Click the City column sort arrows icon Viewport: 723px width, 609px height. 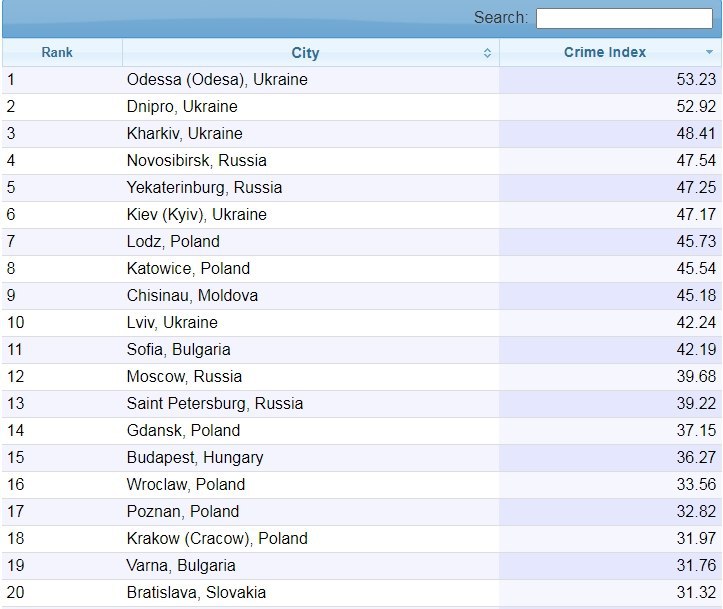point(487,53)
